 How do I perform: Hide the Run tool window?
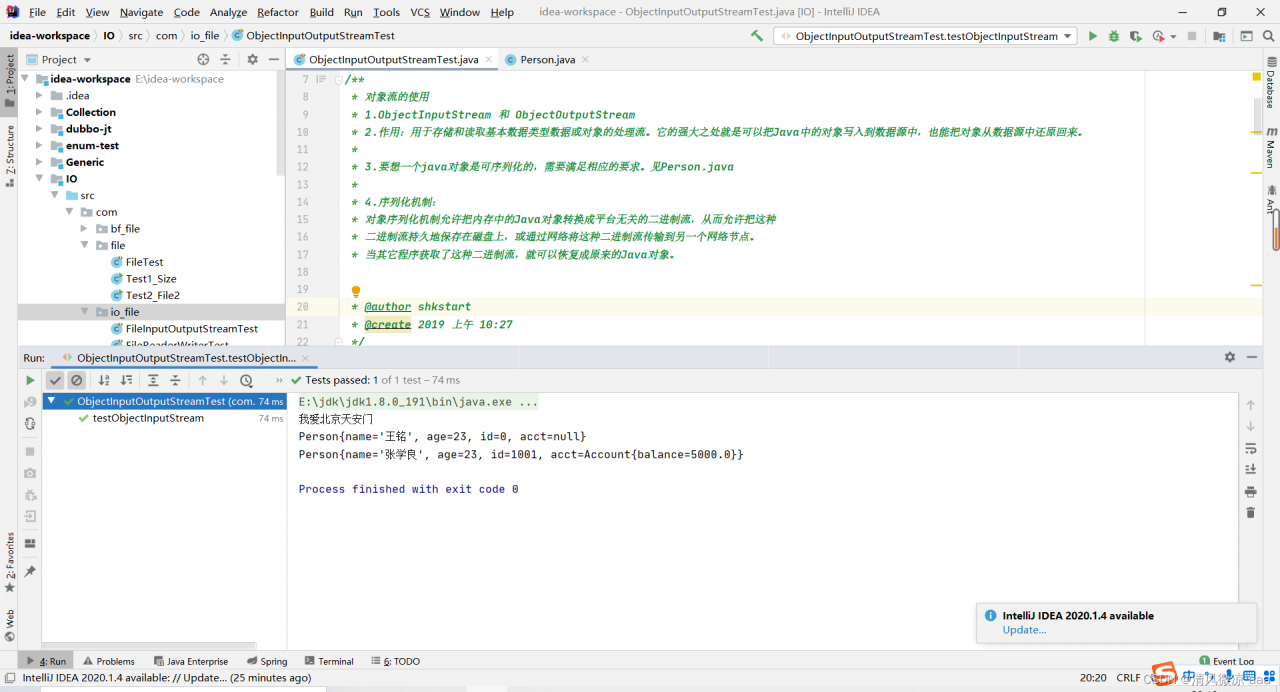tap(1252, 357)
